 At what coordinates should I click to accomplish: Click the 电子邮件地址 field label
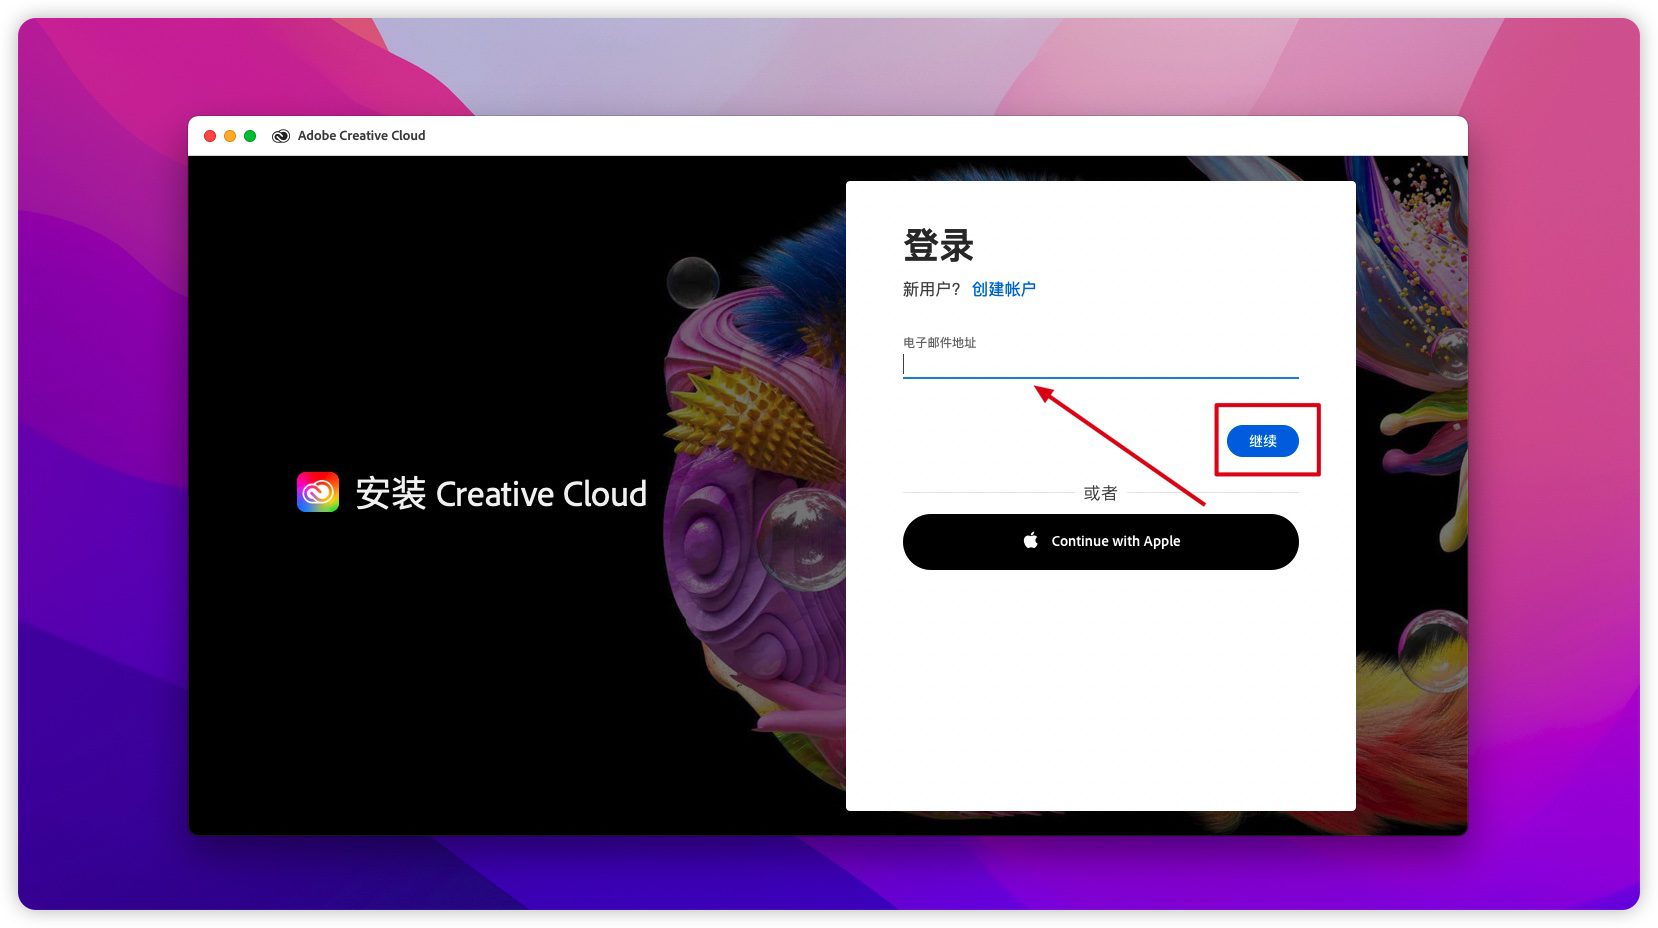[x=939, y=343]
